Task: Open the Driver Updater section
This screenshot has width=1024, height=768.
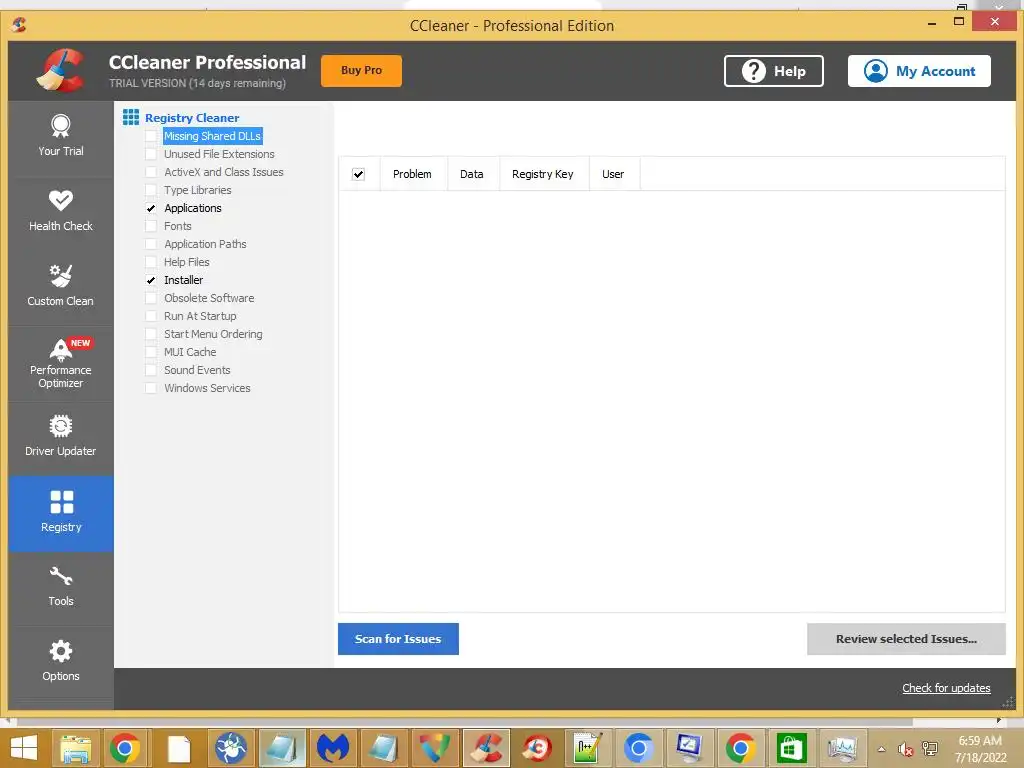Action: coord(61,438)
